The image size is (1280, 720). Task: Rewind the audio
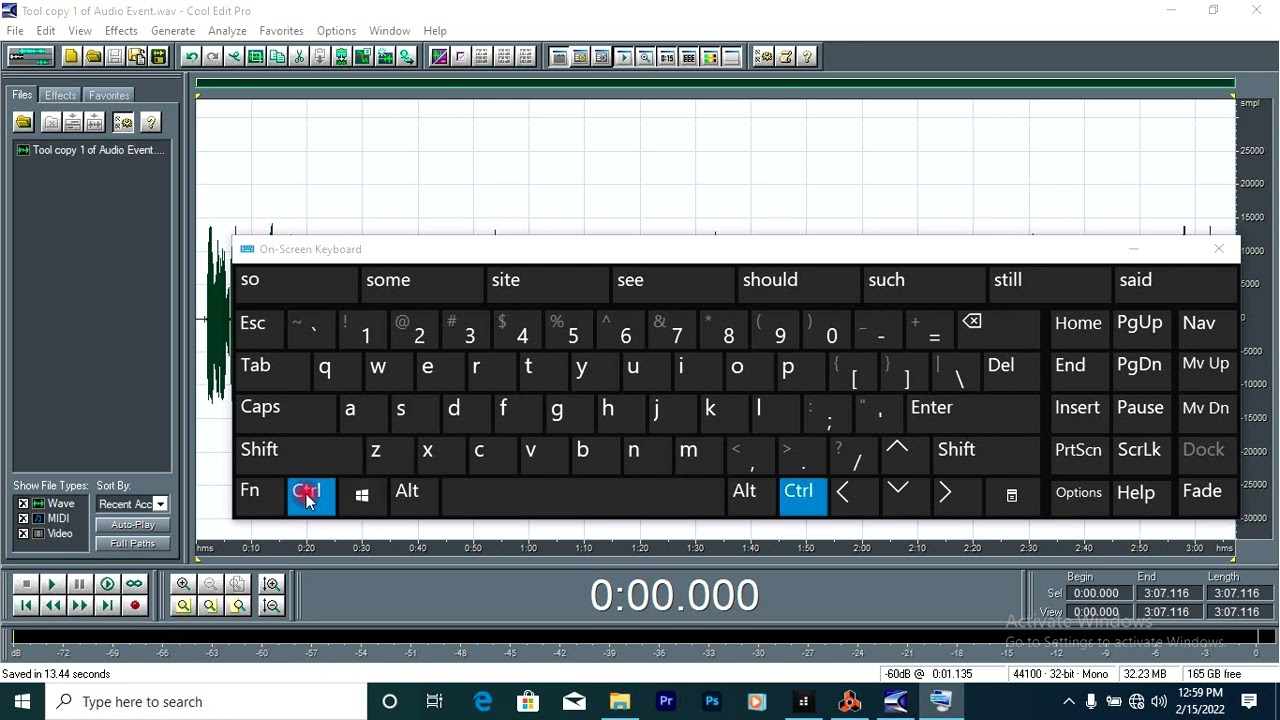52,605
